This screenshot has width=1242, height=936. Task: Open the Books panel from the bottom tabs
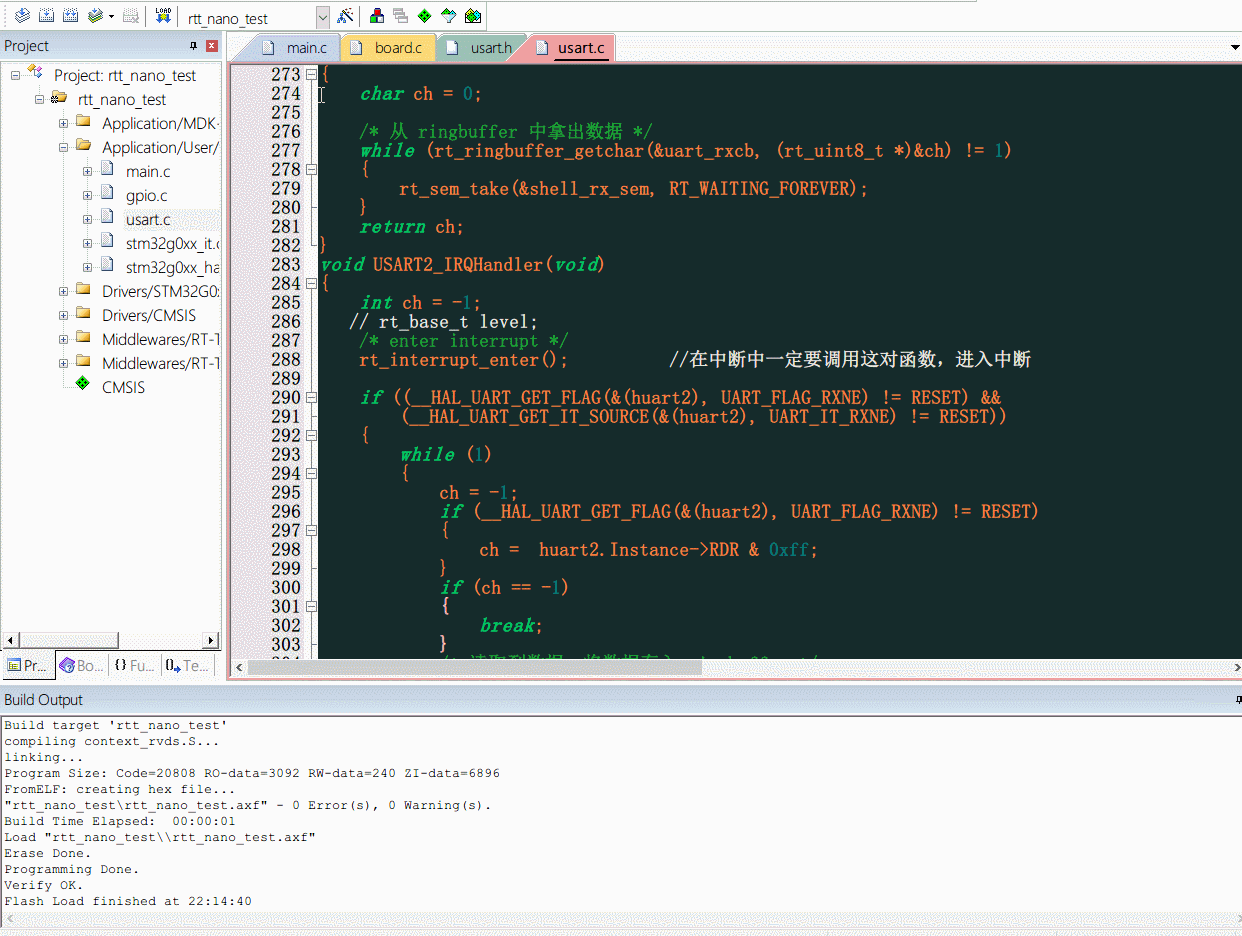[80, 665]
